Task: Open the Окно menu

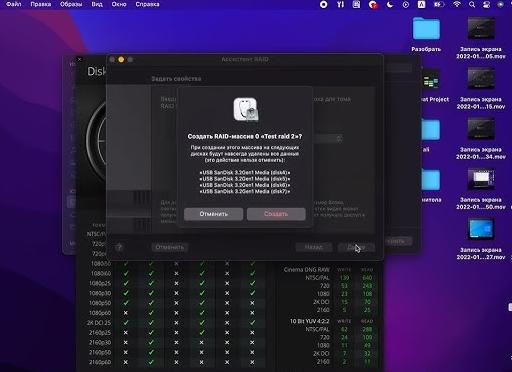Action: (x=119, y=4)
